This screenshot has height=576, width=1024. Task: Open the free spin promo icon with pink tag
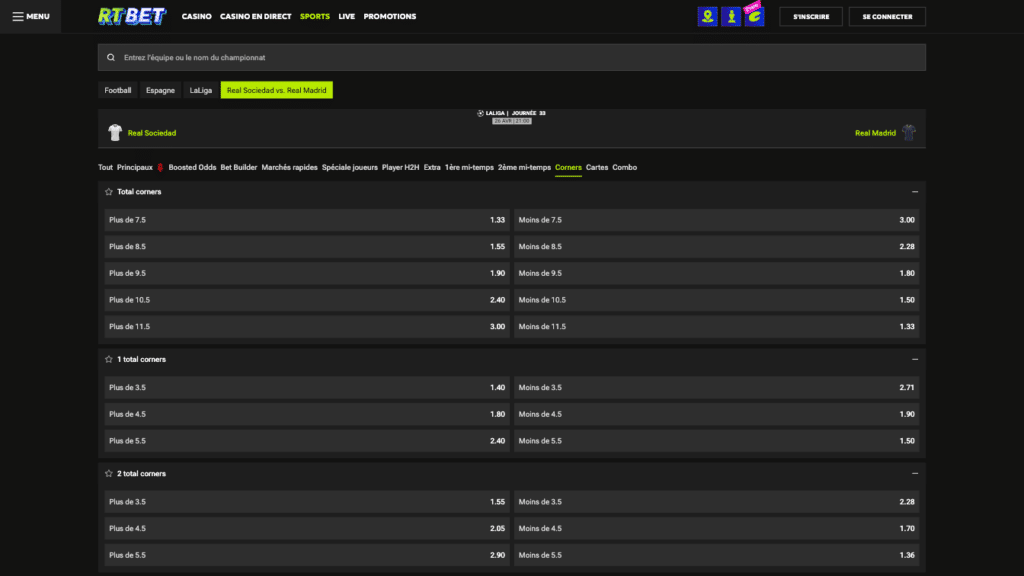754,15
